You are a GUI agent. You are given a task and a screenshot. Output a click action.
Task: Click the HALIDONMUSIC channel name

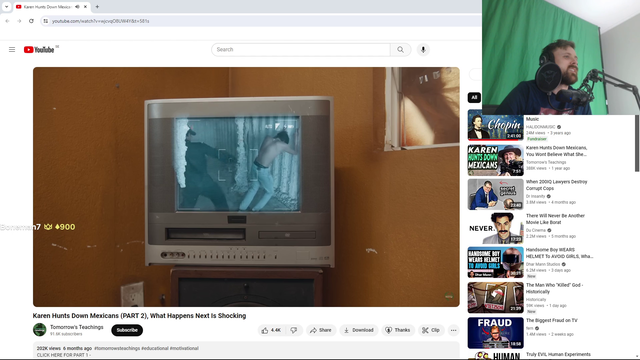[540, 127]
